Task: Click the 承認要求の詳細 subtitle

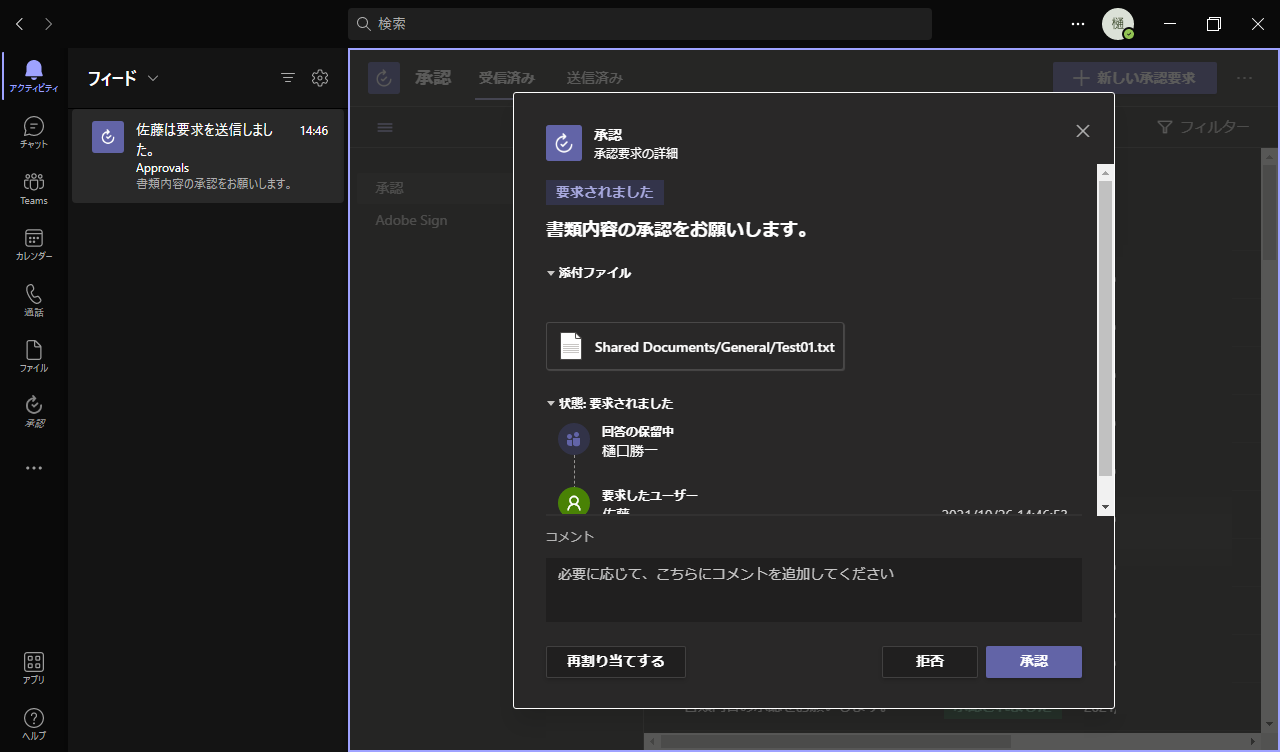Action: (636, 154)
